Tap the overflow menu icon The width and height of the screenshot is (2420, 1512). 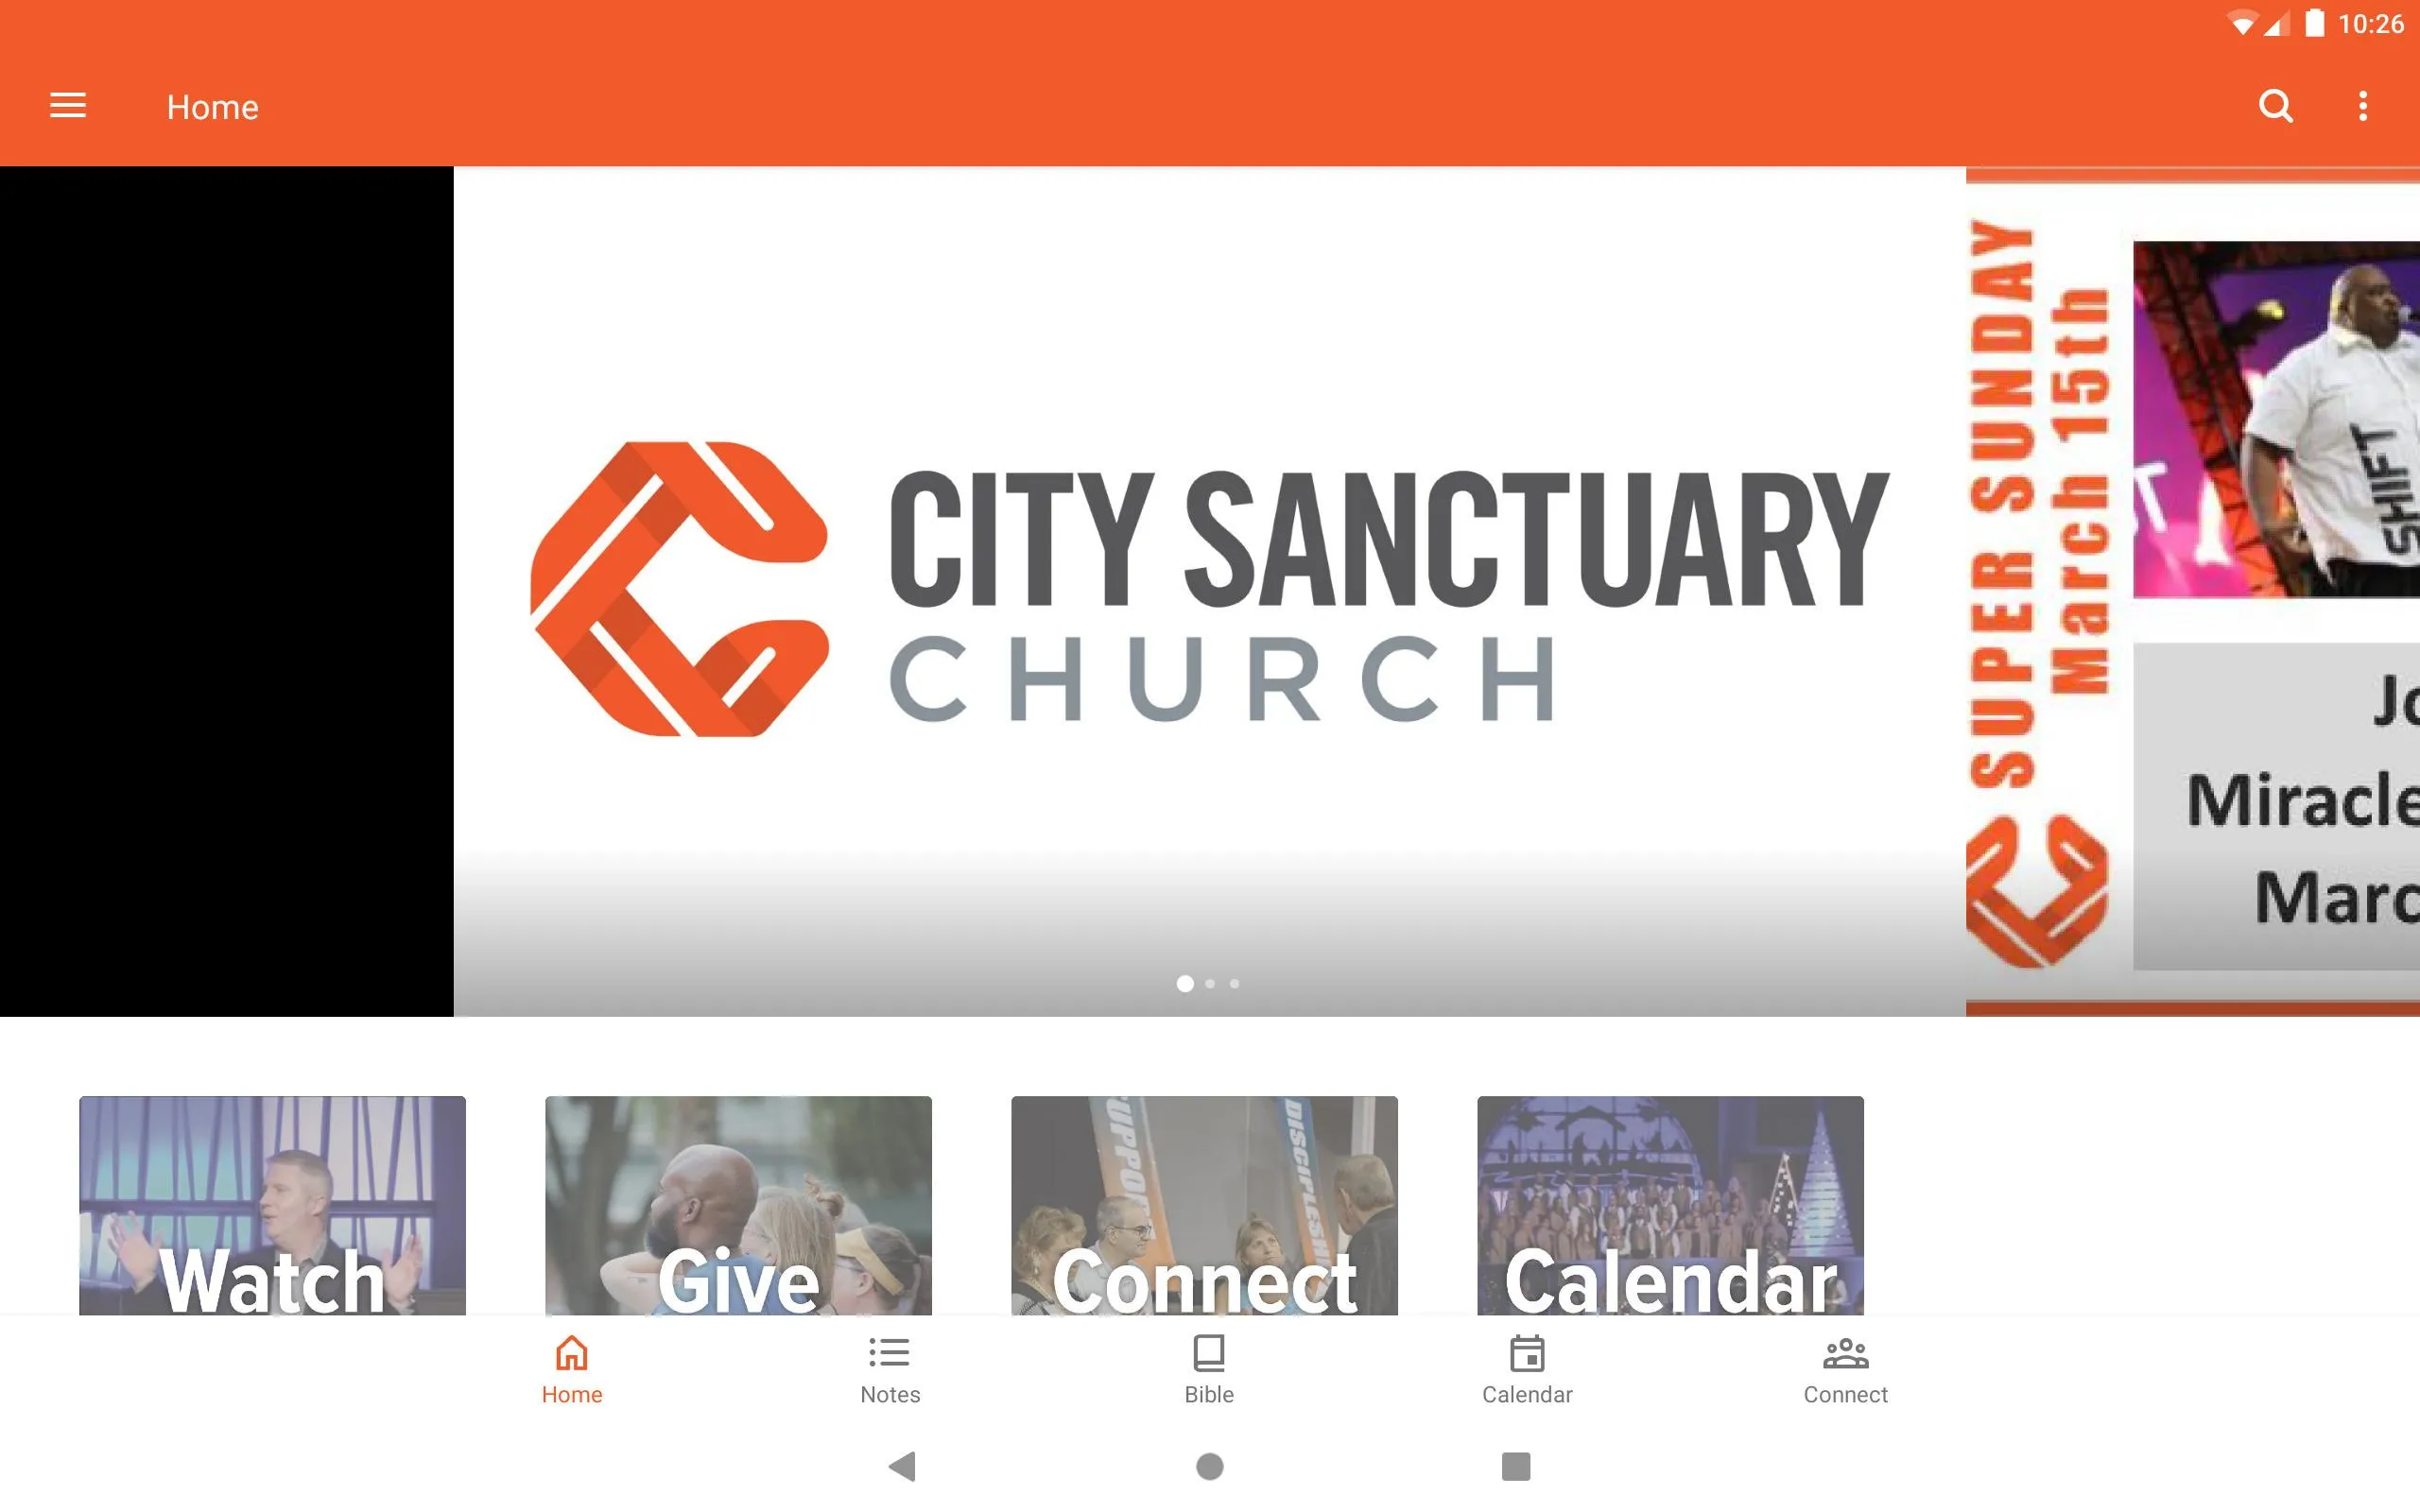(2364, 106)
